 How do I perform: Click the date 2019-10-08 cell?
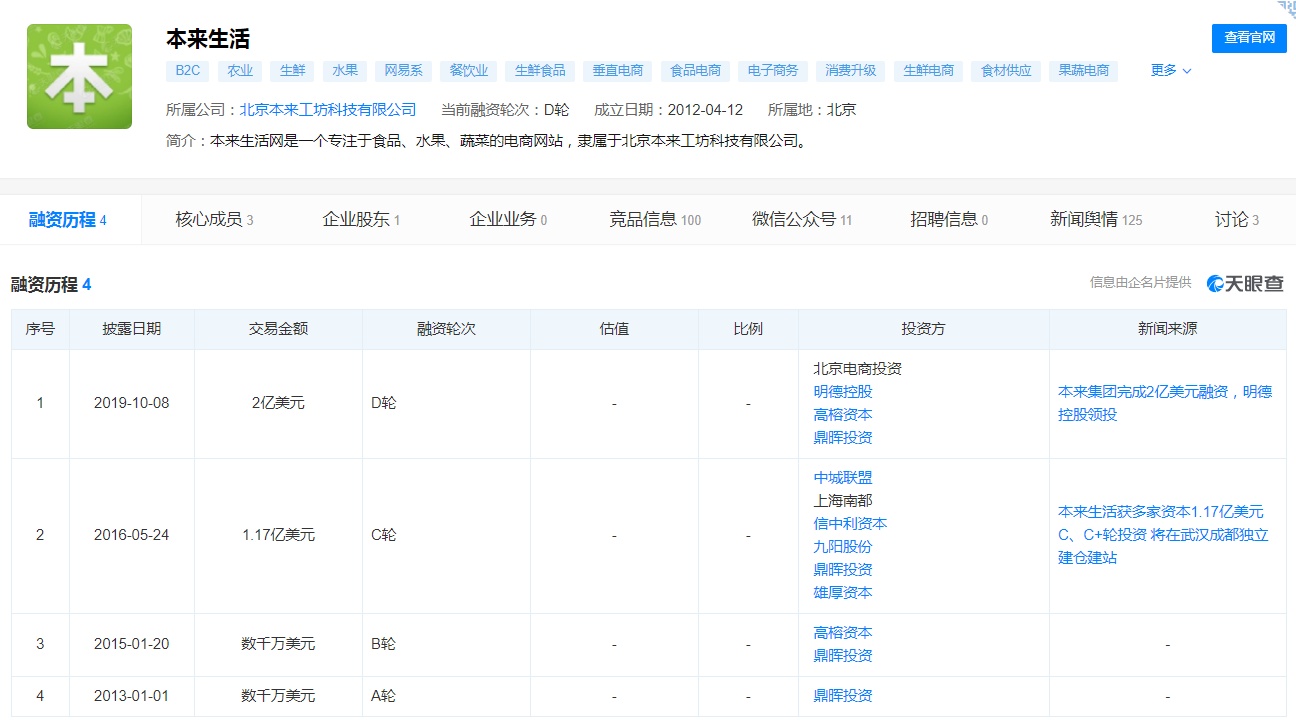(132, 404)
